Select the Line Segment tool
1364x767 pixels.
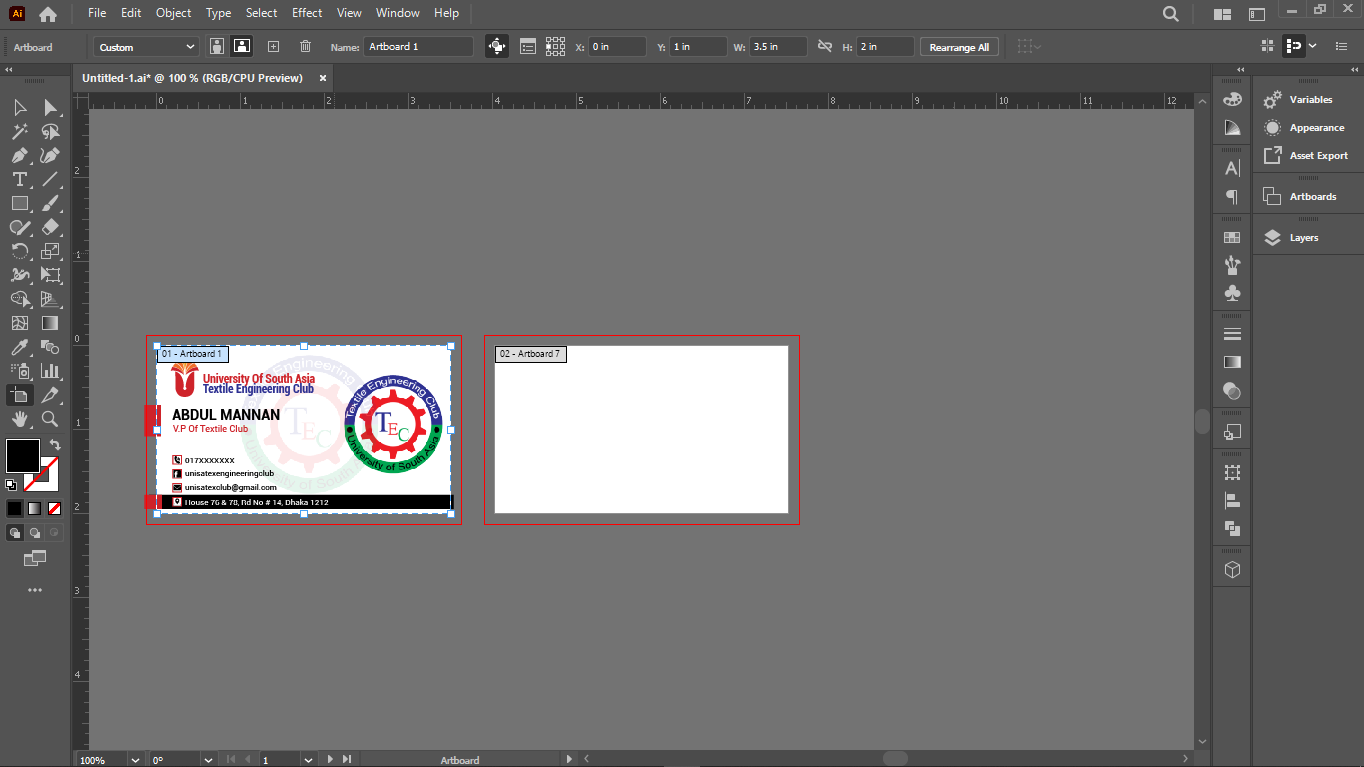(50, 179)
